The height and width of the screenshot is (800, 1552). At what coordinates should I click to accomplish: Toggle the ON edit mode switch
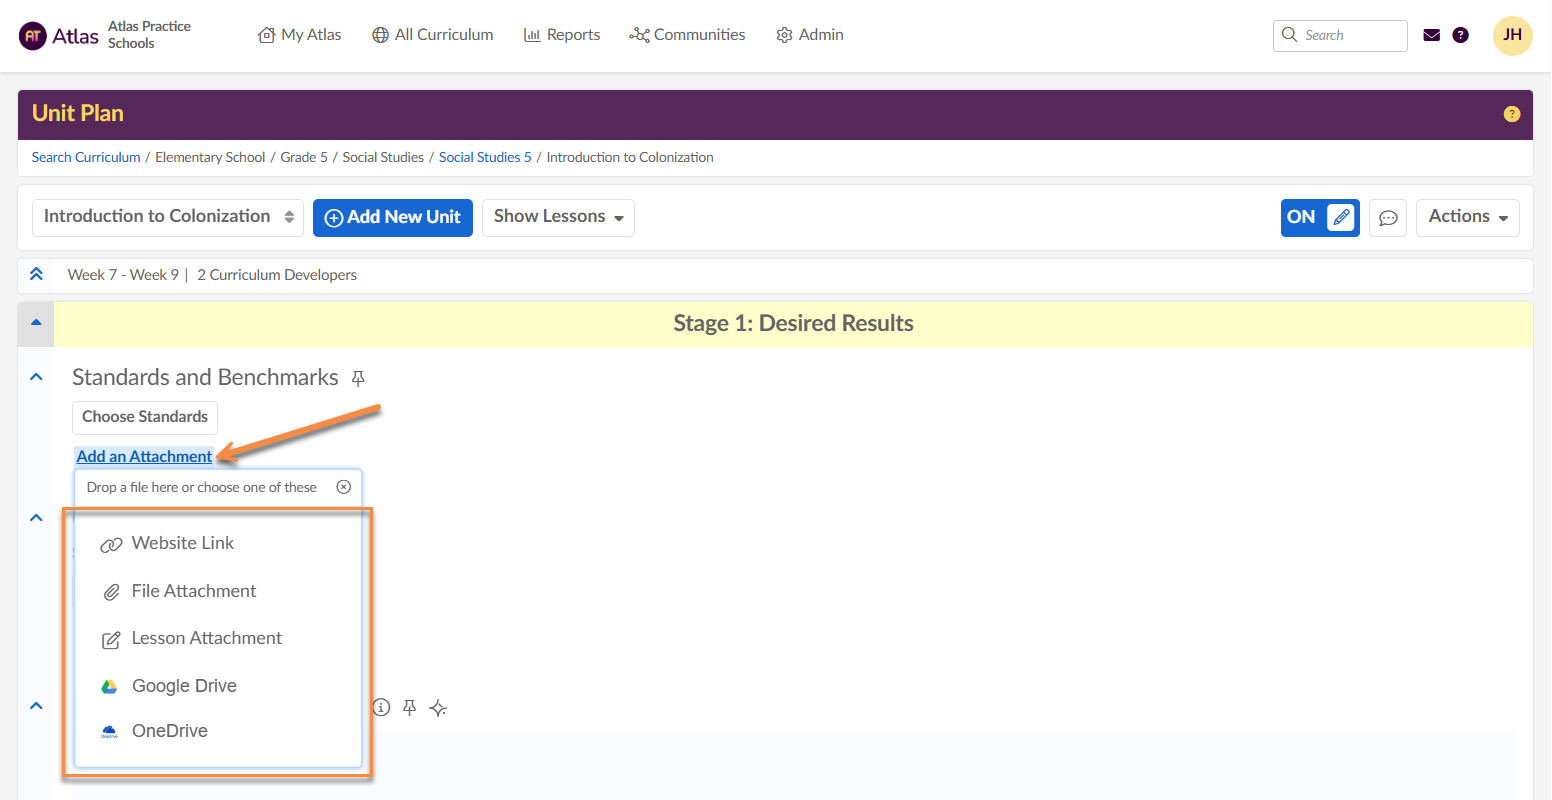coord(1319,218)
